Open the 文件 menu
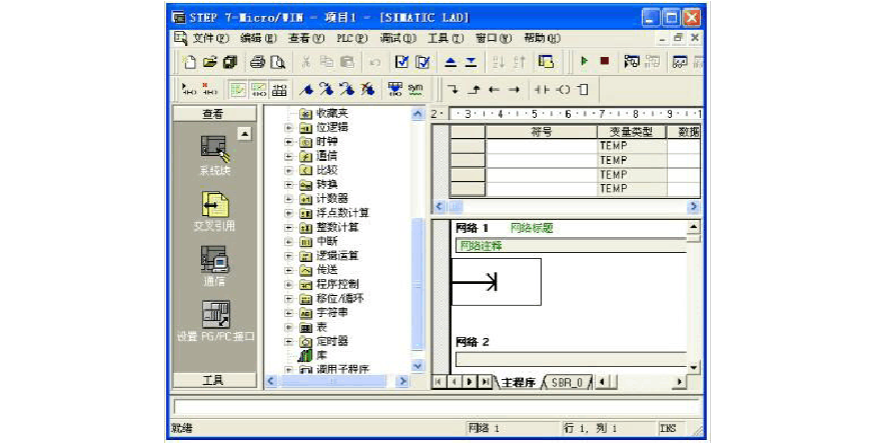 pyautogui.click(x=210, y=38)
